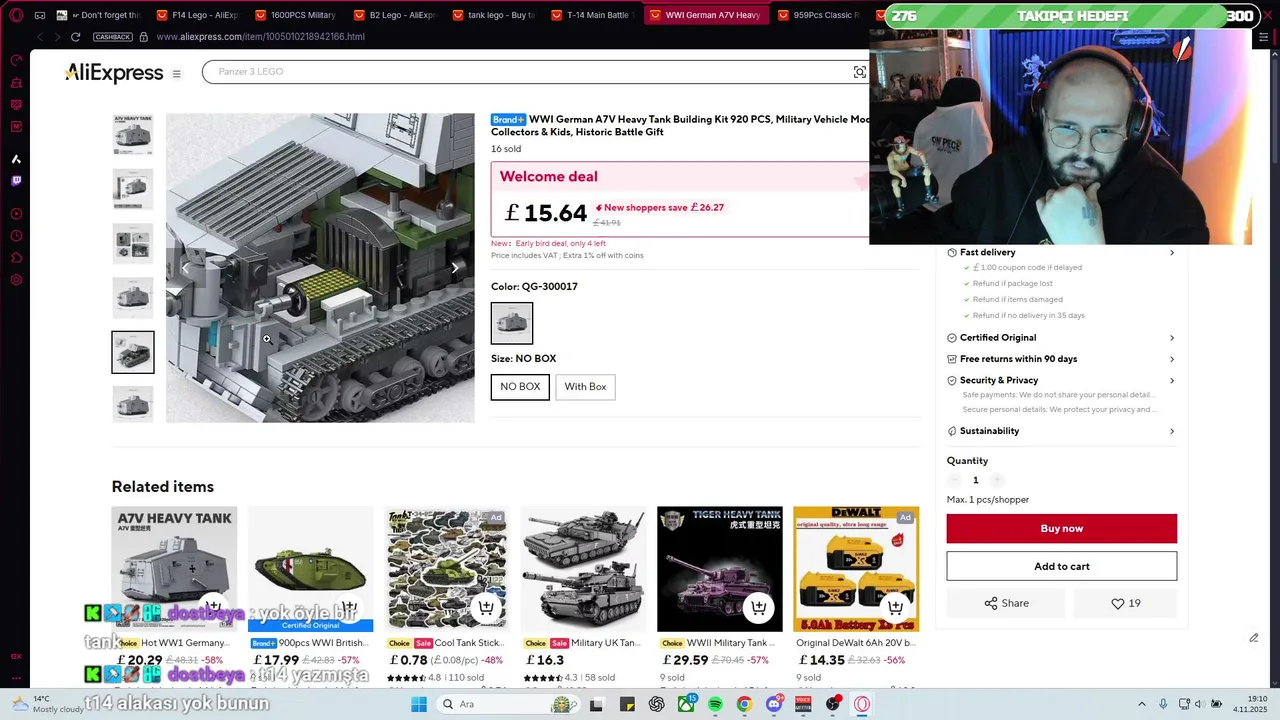Screen dimensions: 1280x720
Task: Open Xbox app from the taskbar
Action: [686, 704]
